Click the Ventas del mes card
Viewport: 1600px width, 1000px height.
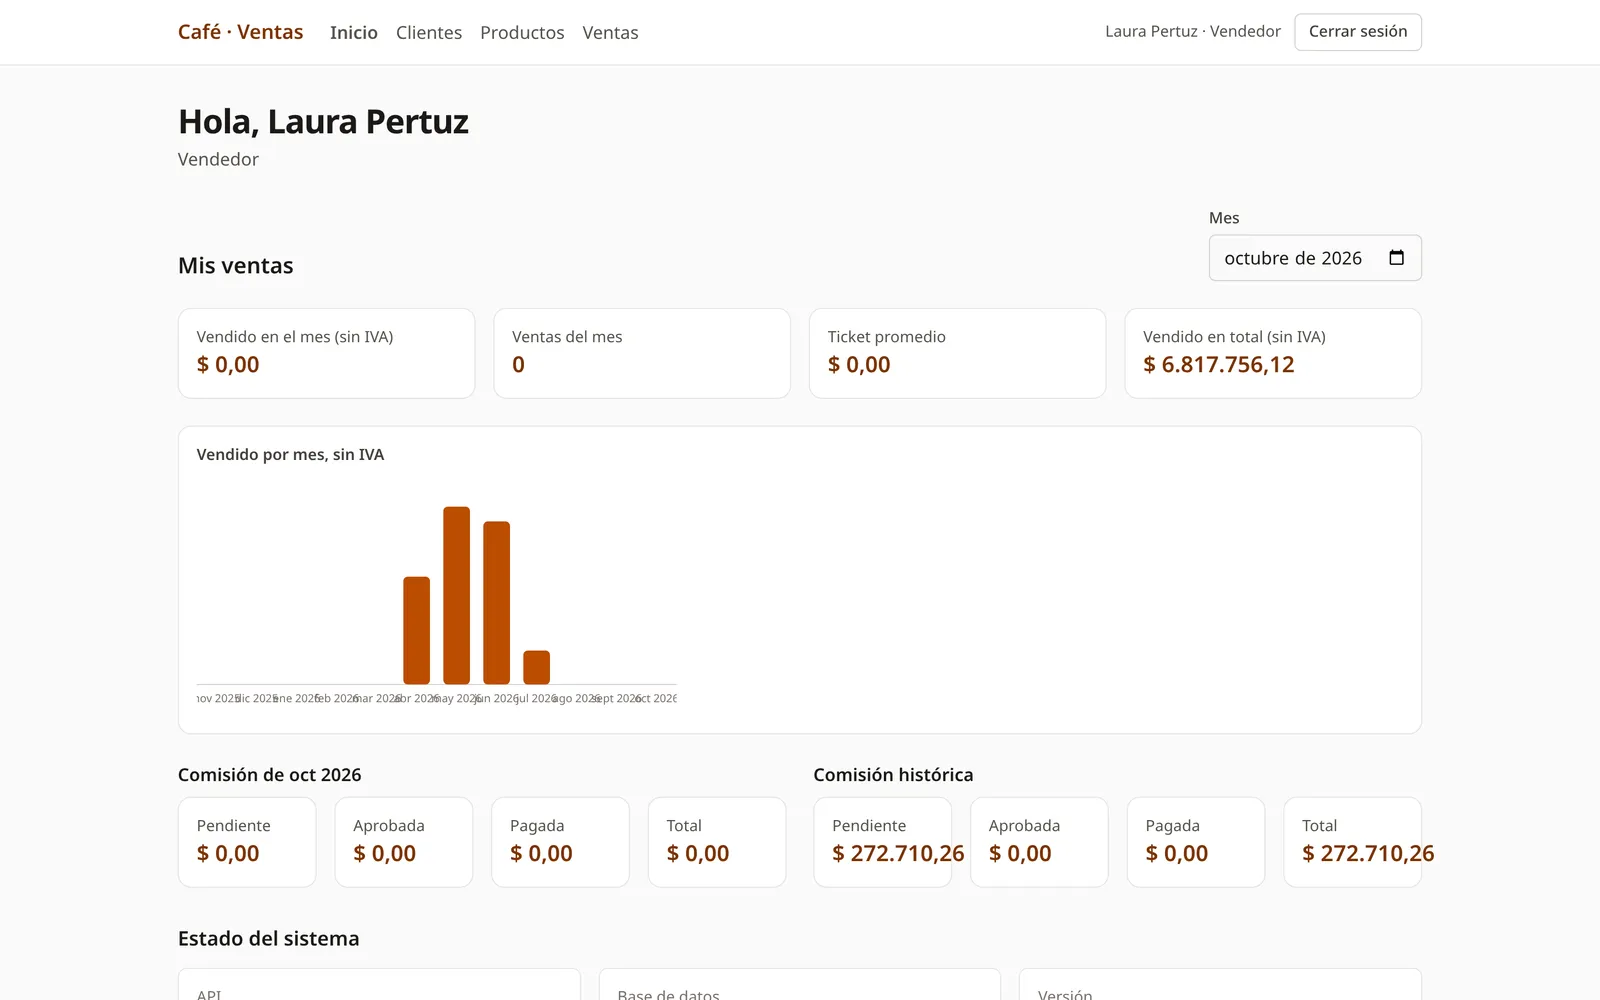coord(642,353)
